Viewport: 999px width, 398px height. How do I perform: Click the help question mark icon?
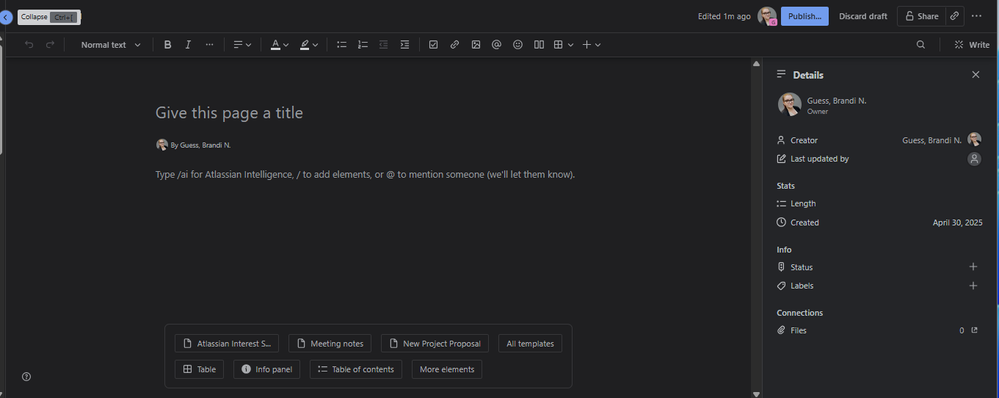(26, 376)
